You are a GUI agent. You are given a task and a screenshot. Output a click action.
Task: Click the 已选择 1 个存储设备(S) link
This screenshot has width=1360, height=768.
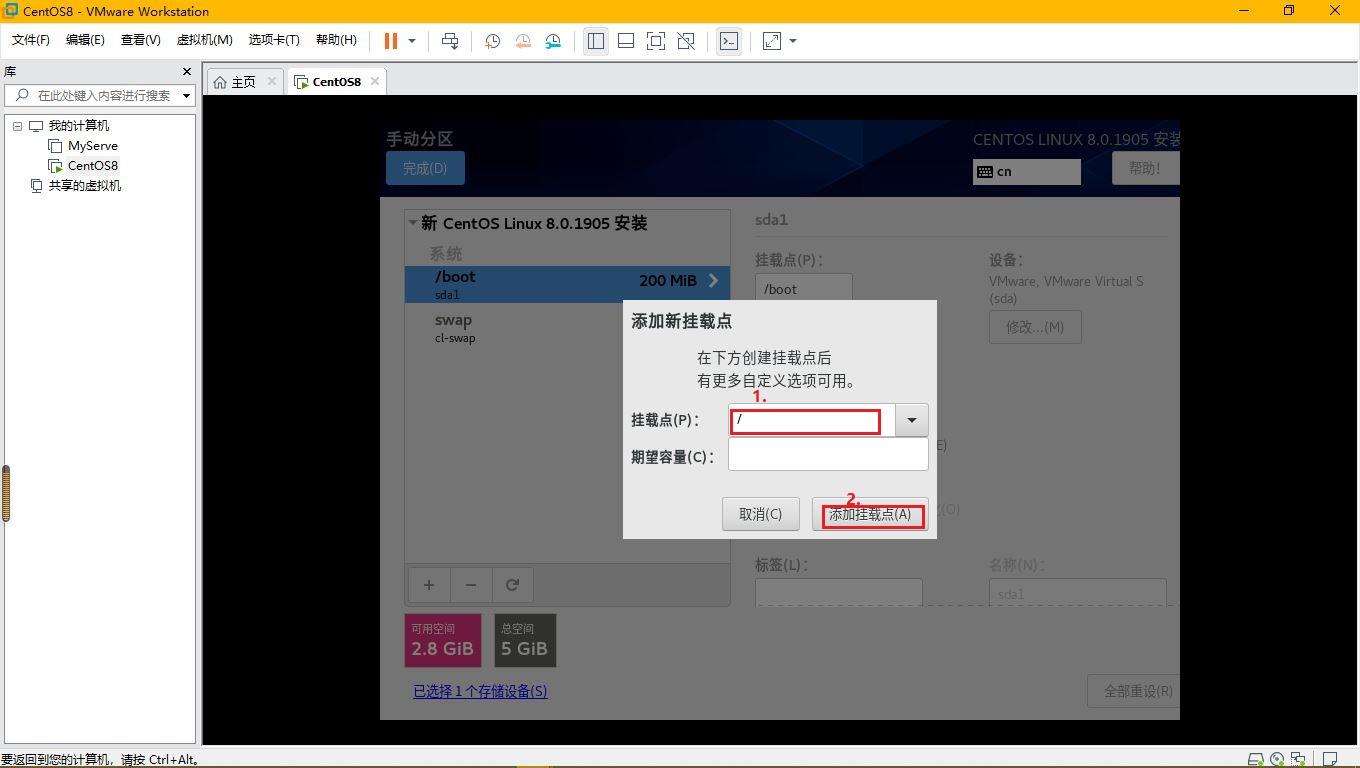point(480,691)
